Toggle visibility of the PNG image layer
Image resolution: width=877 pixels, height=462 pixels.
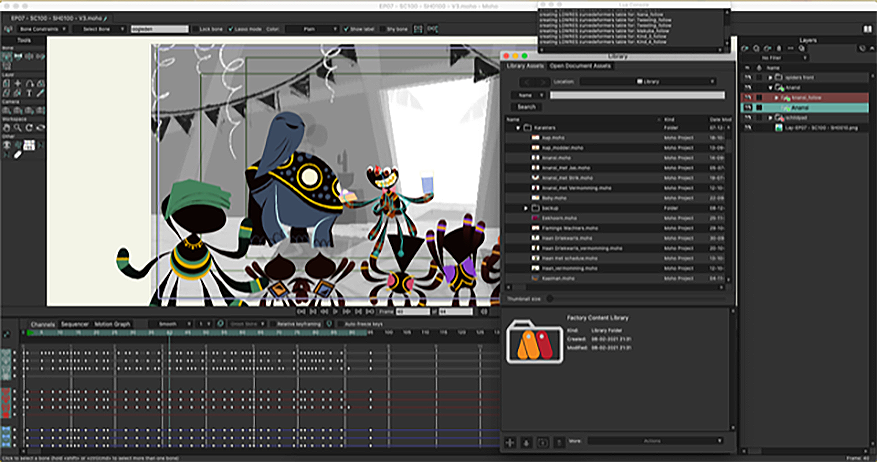tap(748, 128)
